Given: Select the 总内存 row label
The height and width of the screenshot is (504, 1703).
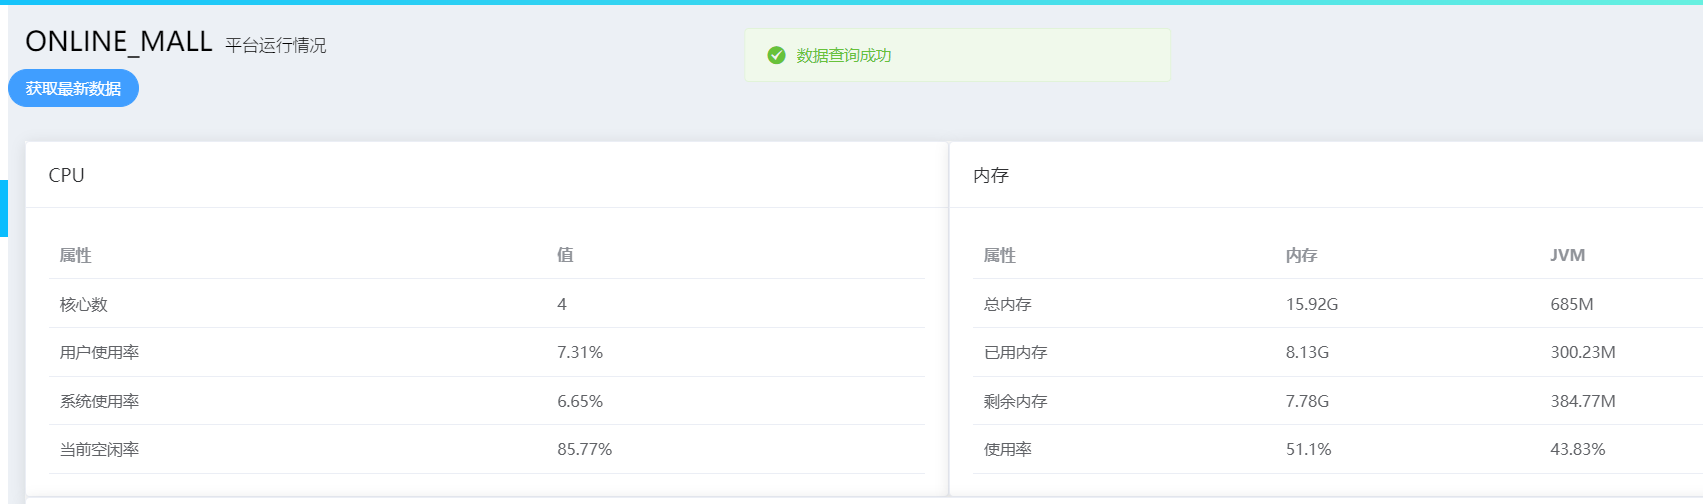Looking at the screenshot, I should (1008, 304).
